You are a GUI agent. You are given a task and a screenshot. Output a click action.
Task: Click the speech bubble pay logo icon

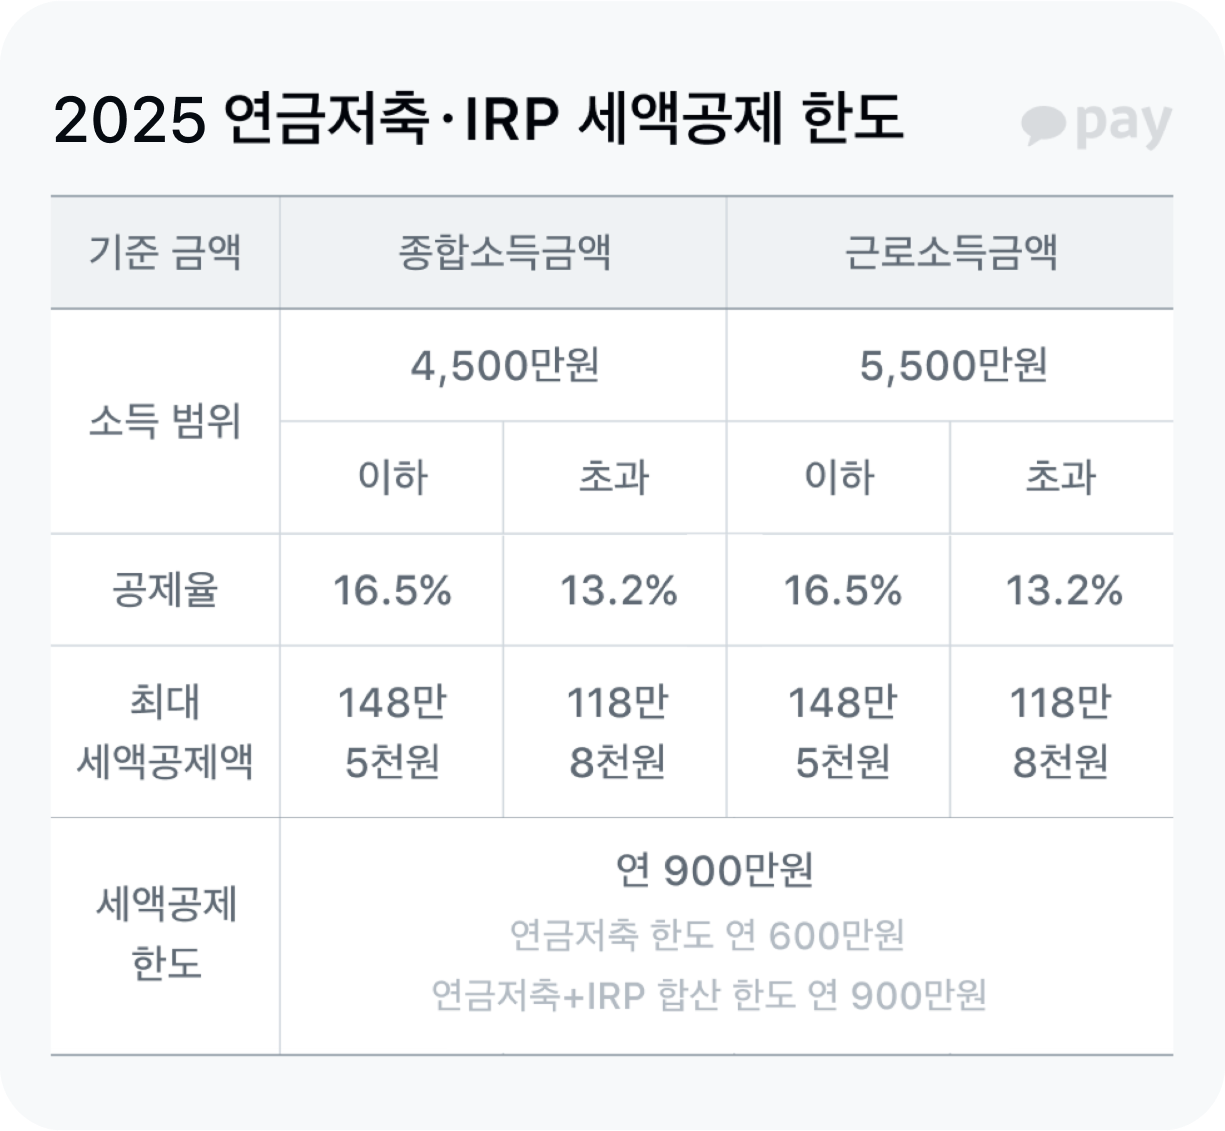click(1044, 125)
